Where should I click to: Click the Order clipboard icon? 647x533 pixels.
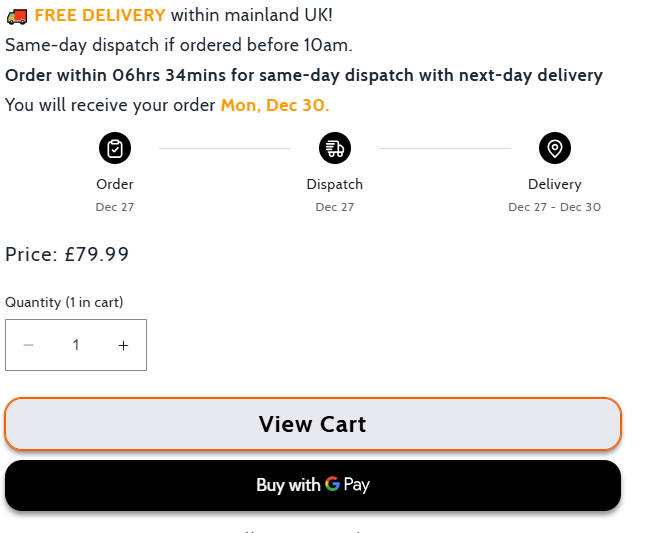pyautogui.click(x=115, y=149)
